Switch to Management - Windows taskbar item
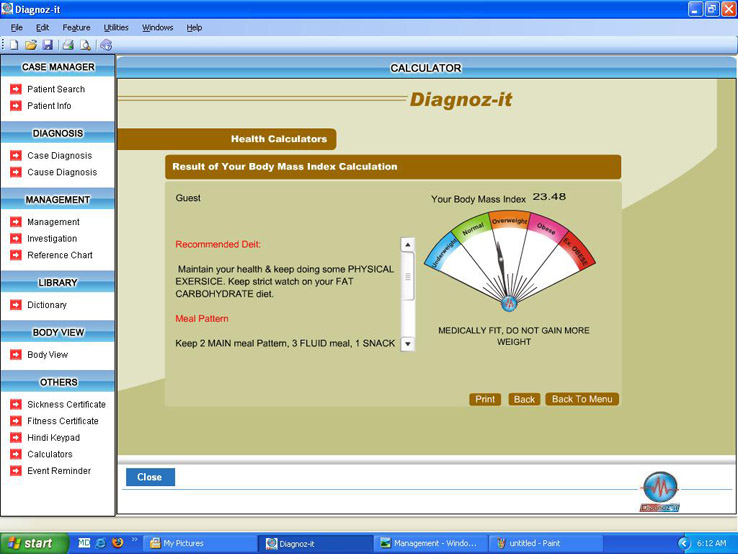Viewport: 738px width, 554px height. coord(430,543)
